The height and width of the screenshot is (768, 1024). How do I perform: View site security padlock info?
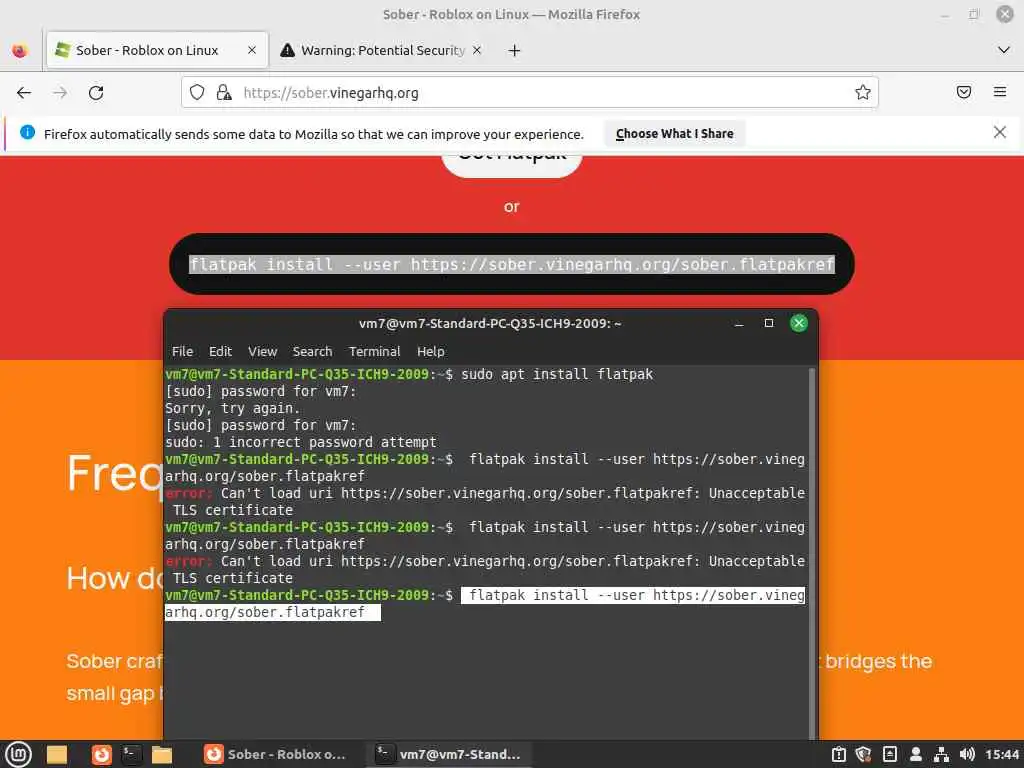(x=224, y=93)
